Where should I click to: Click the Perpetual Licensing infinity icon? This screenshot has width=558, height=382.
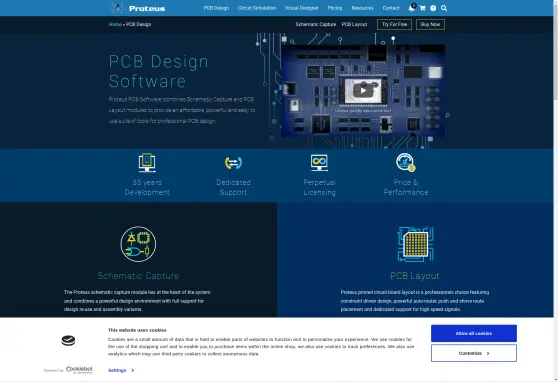click(319, 162)
